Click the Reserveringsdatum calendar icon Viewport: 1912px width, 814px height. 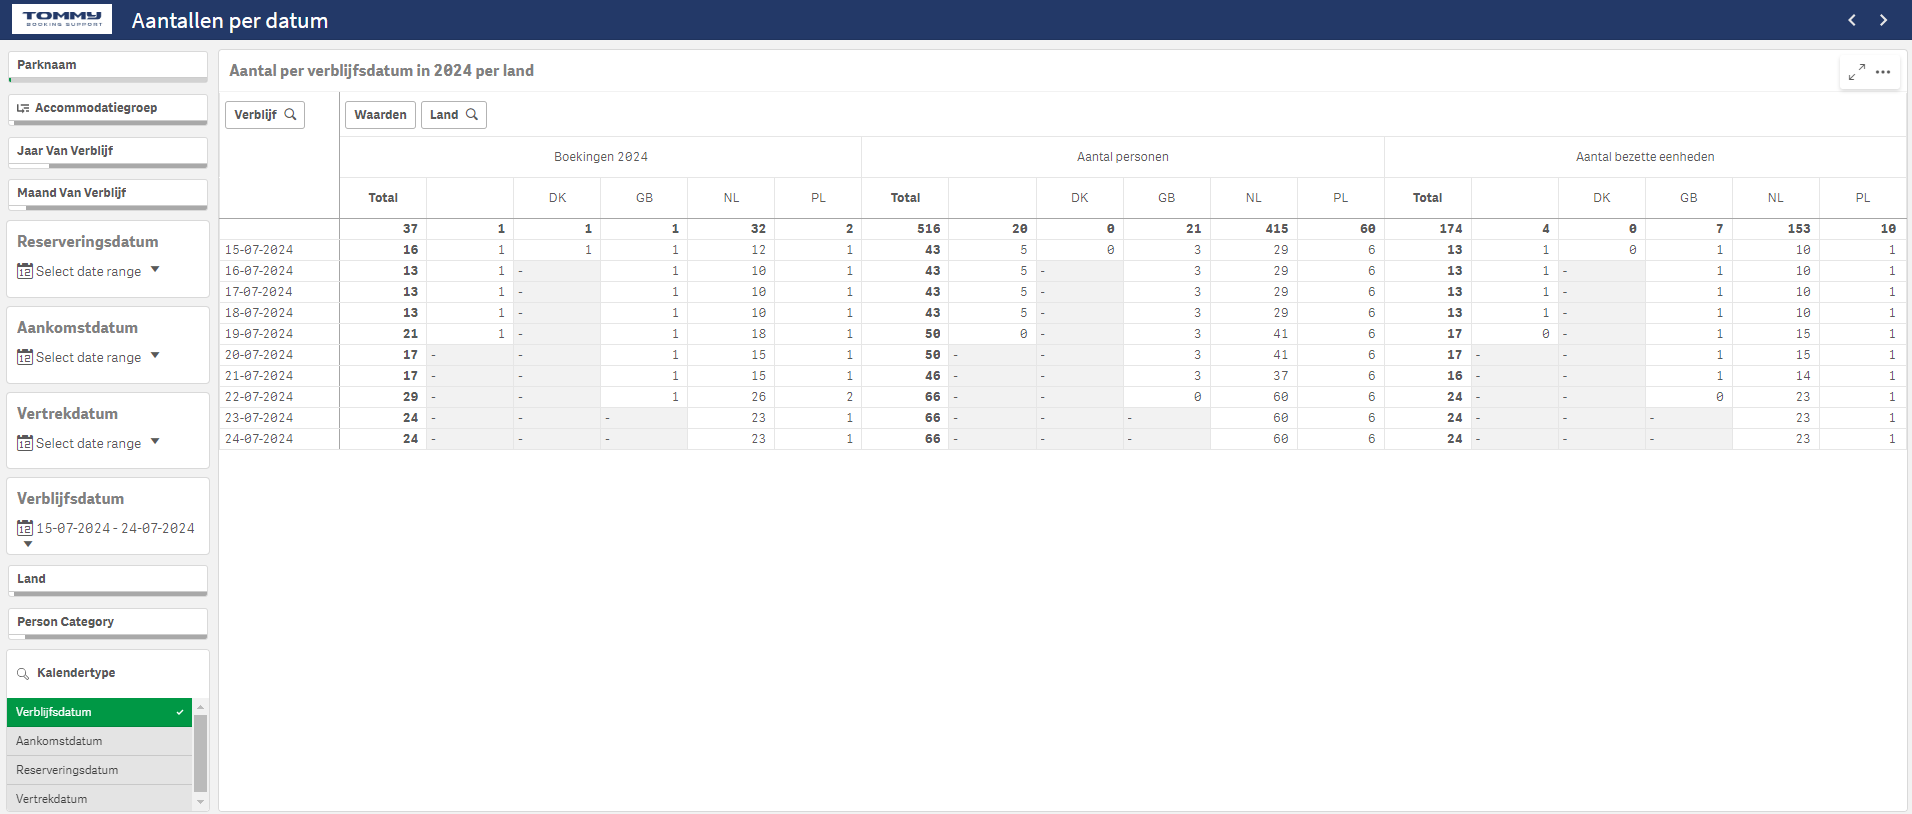(25, 271)
